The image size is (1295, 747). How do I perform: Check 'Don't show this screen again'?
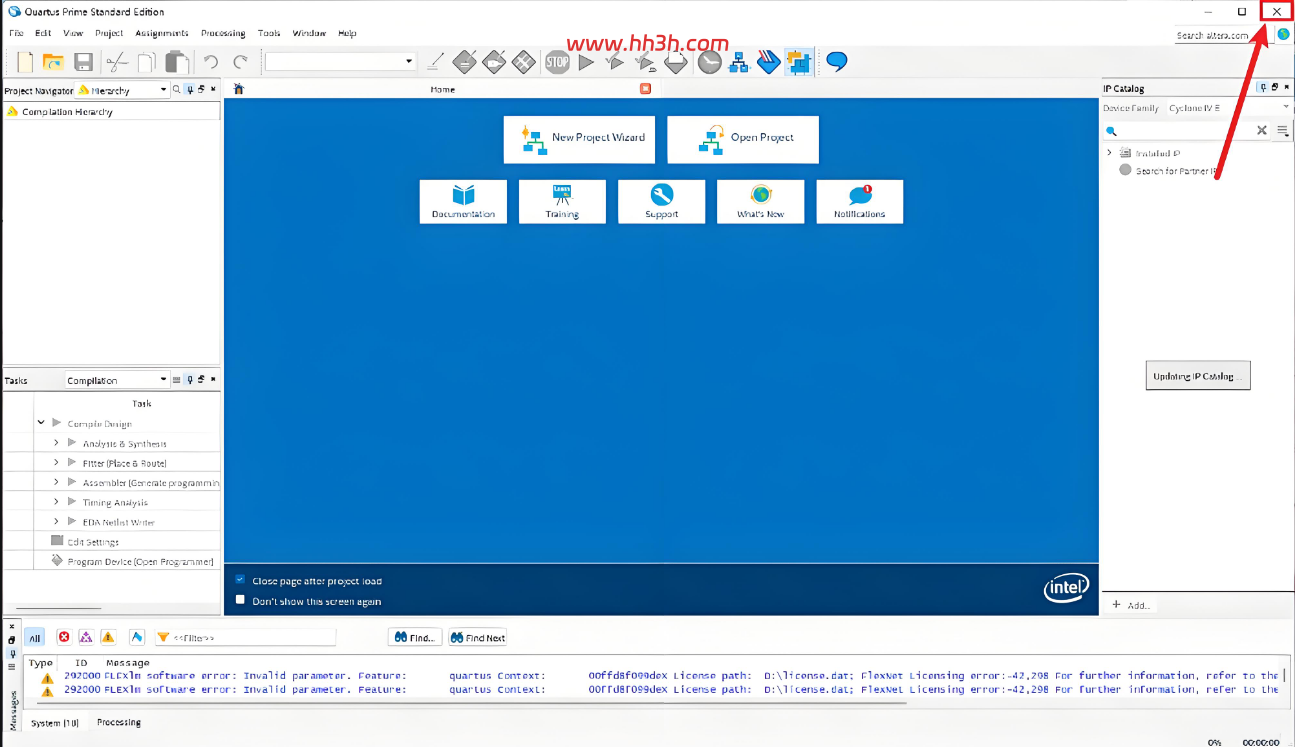click(240, 600)
